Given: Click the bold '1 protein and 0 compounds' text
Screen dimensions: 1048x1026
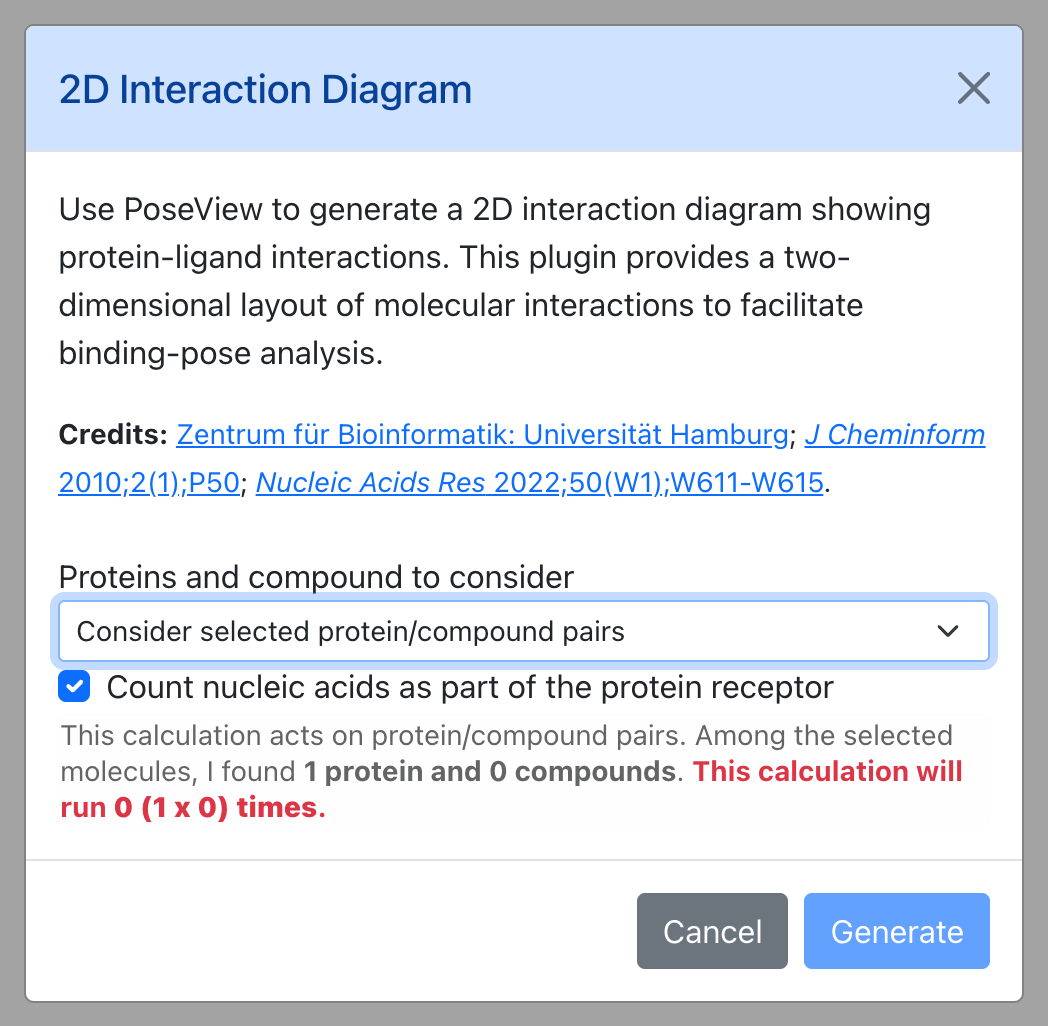Looking at the screenshot, I should [x=490, y=771].
